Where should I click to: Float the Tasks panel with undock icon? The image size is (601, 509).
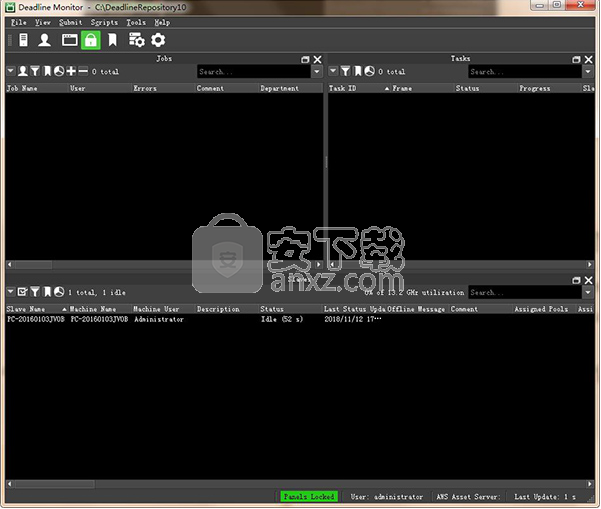click(576, 59)
